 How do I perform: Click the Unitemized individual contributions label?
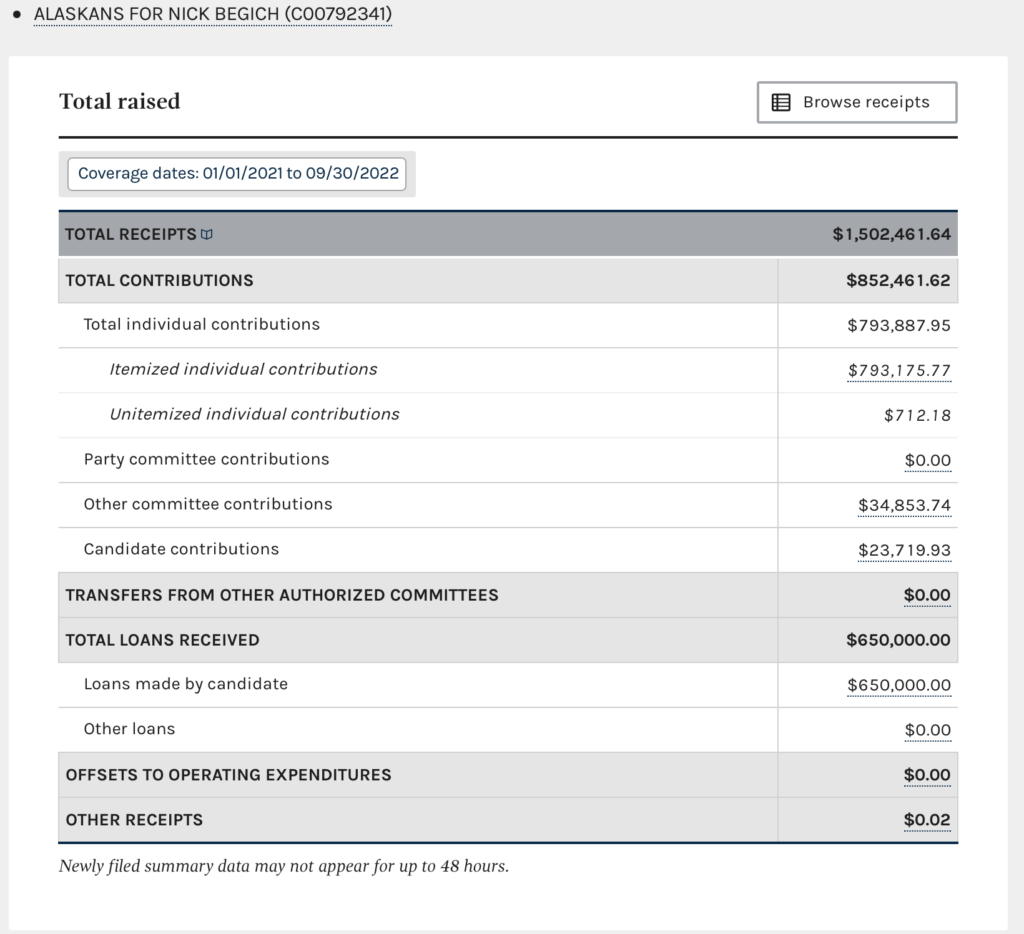254,415
